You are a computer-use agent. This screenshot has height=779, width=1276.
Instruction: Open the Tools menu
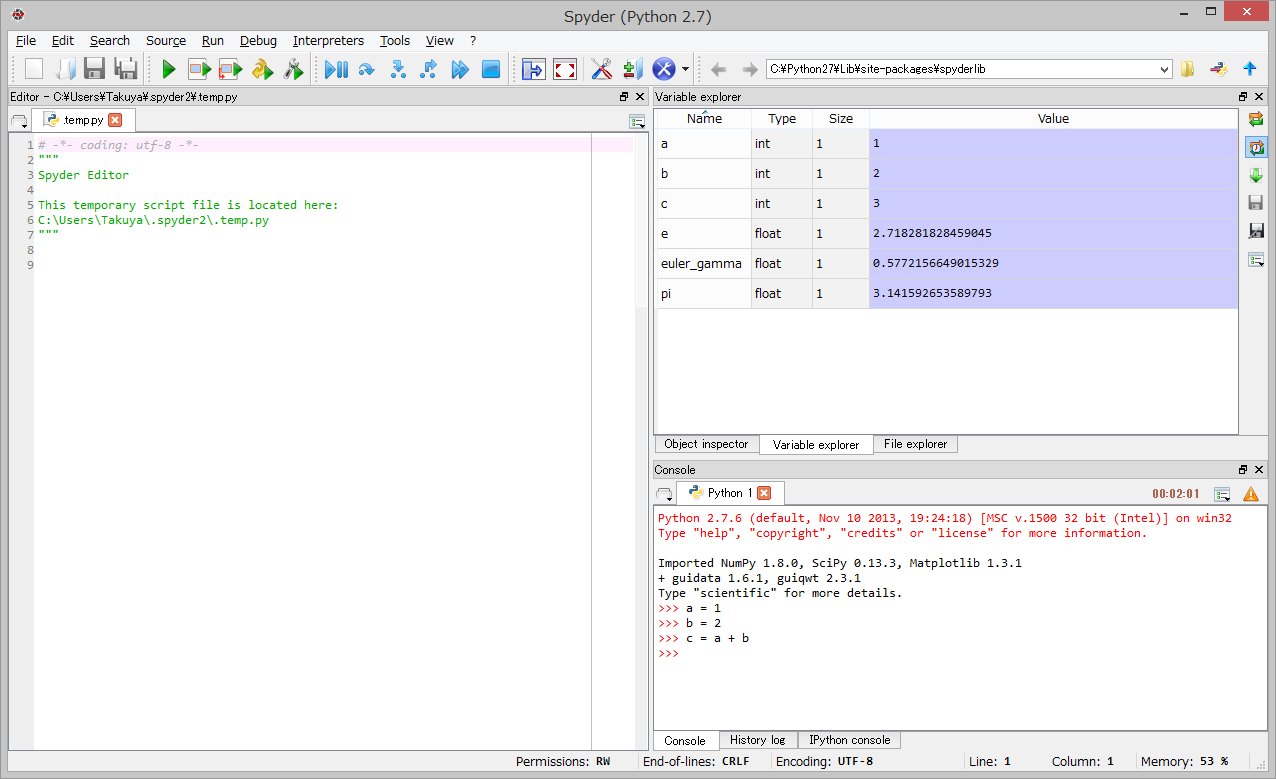[395, 41]
